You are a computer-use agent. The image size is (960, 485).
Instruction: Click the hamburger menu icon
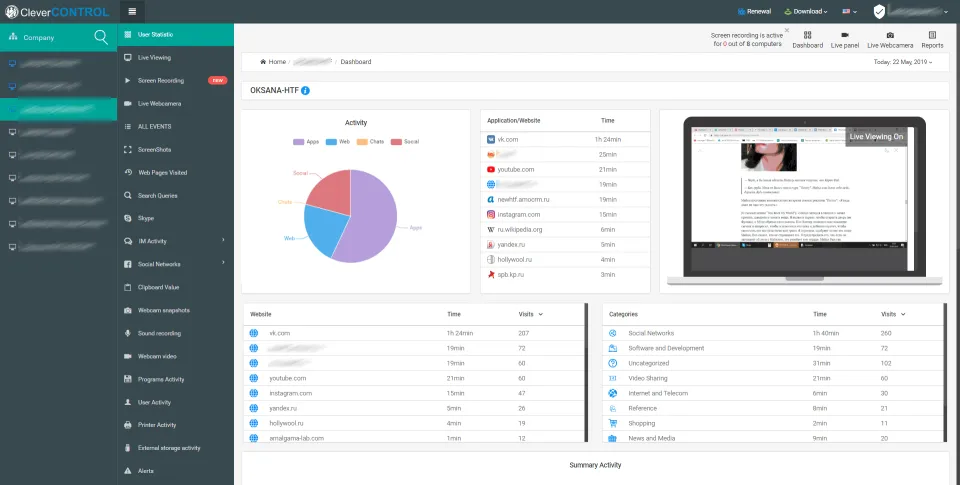(133, 11)
